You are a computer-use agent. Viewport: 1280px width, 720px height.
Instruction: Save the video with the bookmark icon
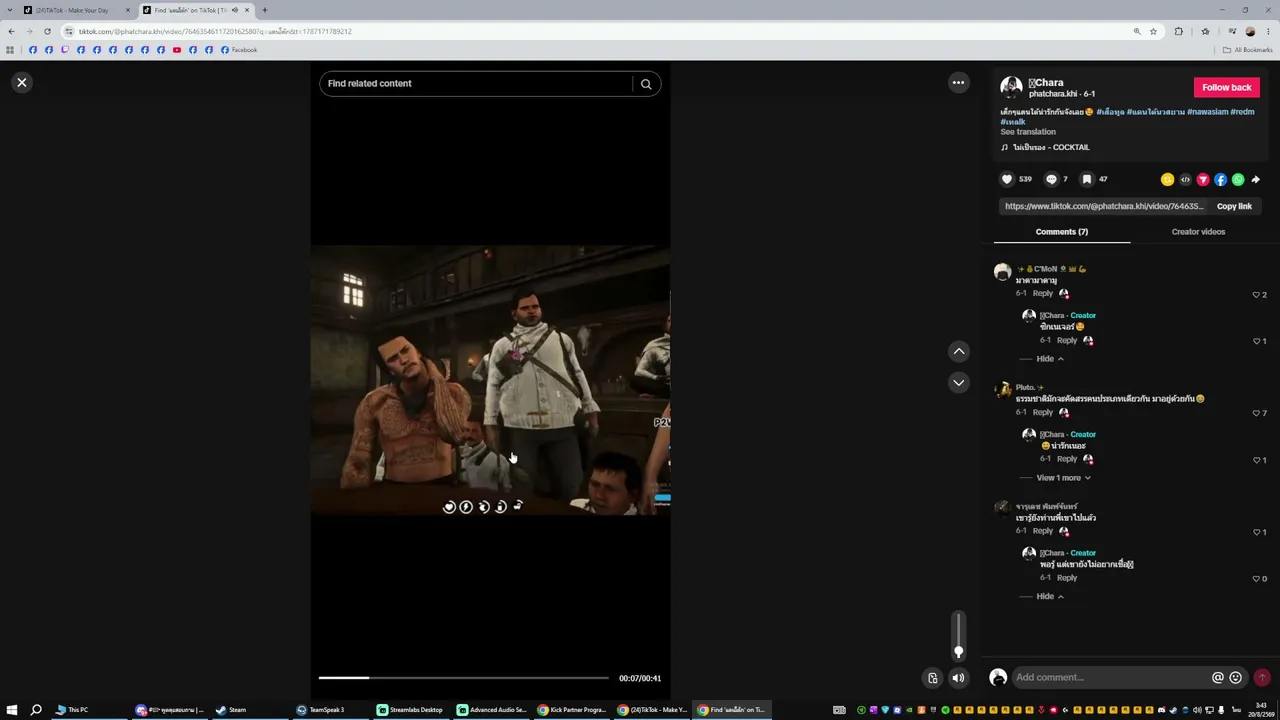pyautogui.click(x=1087, y=180)
